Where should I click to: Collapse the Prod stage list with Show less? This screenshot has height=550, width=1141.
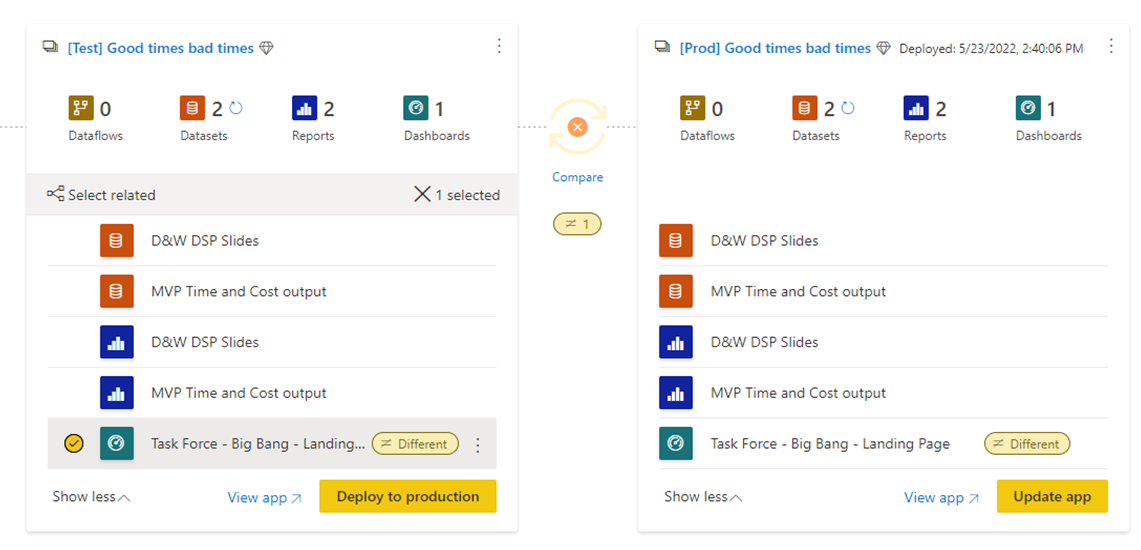(704, 497)
